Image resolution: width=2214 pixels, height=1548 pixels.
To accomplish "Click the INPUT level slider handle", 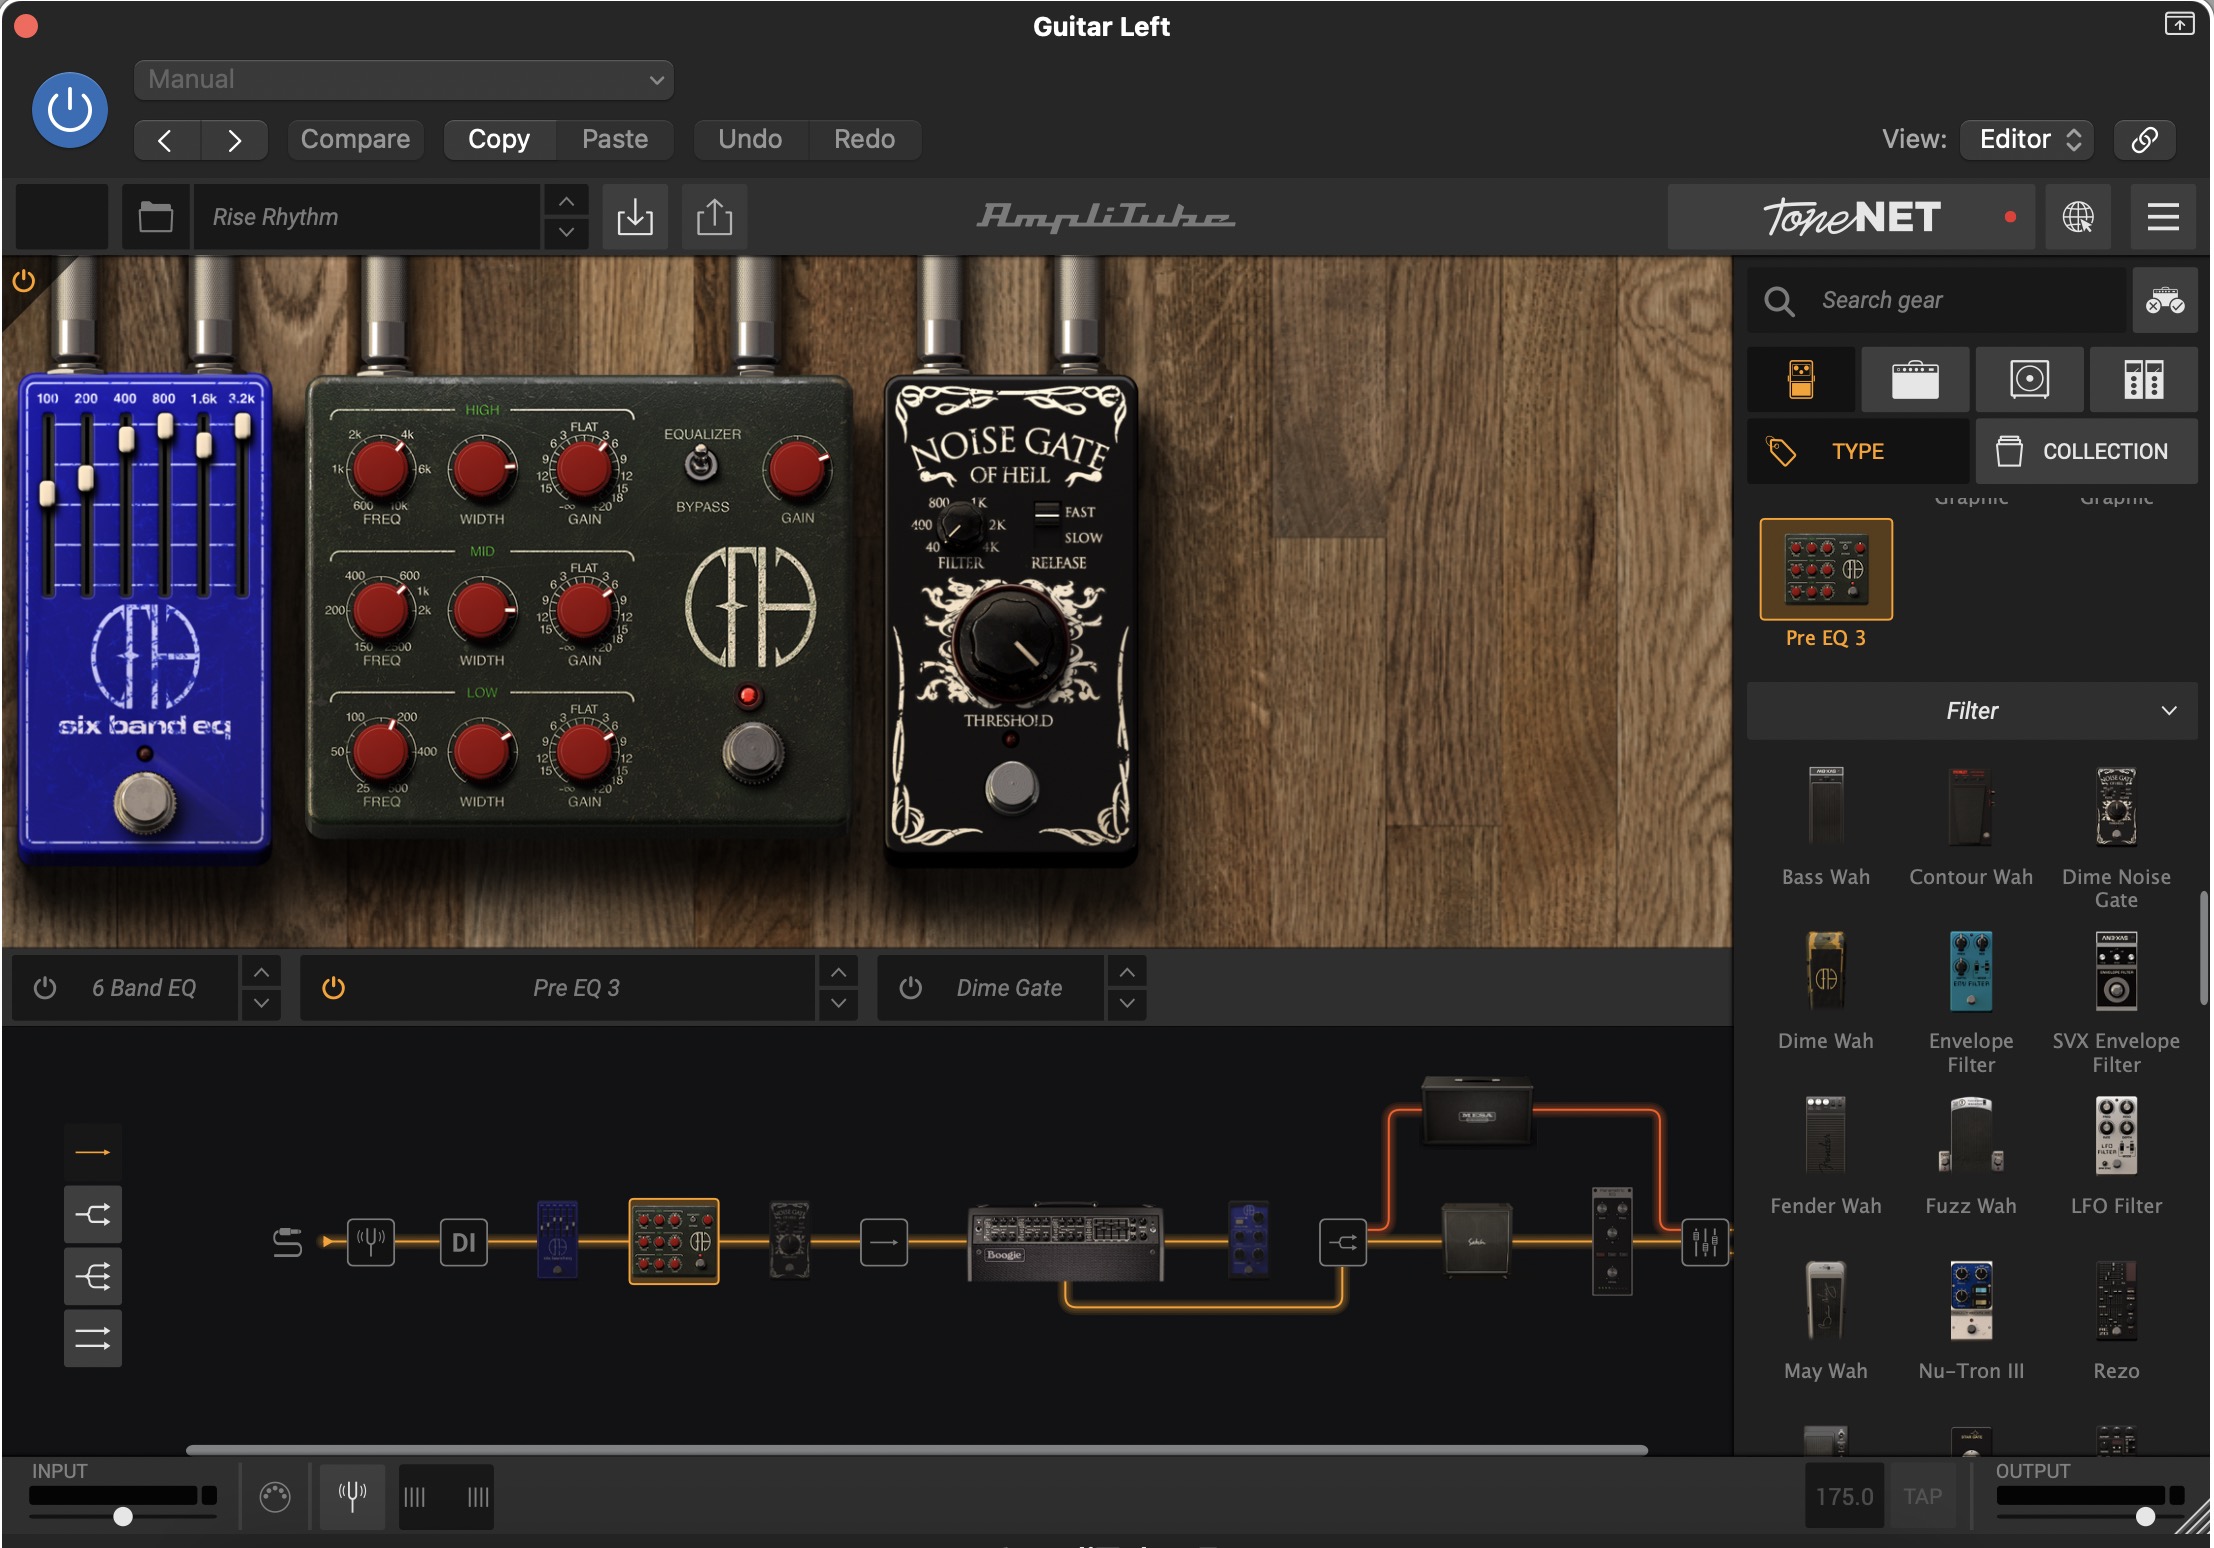I will coord(123,1516).
